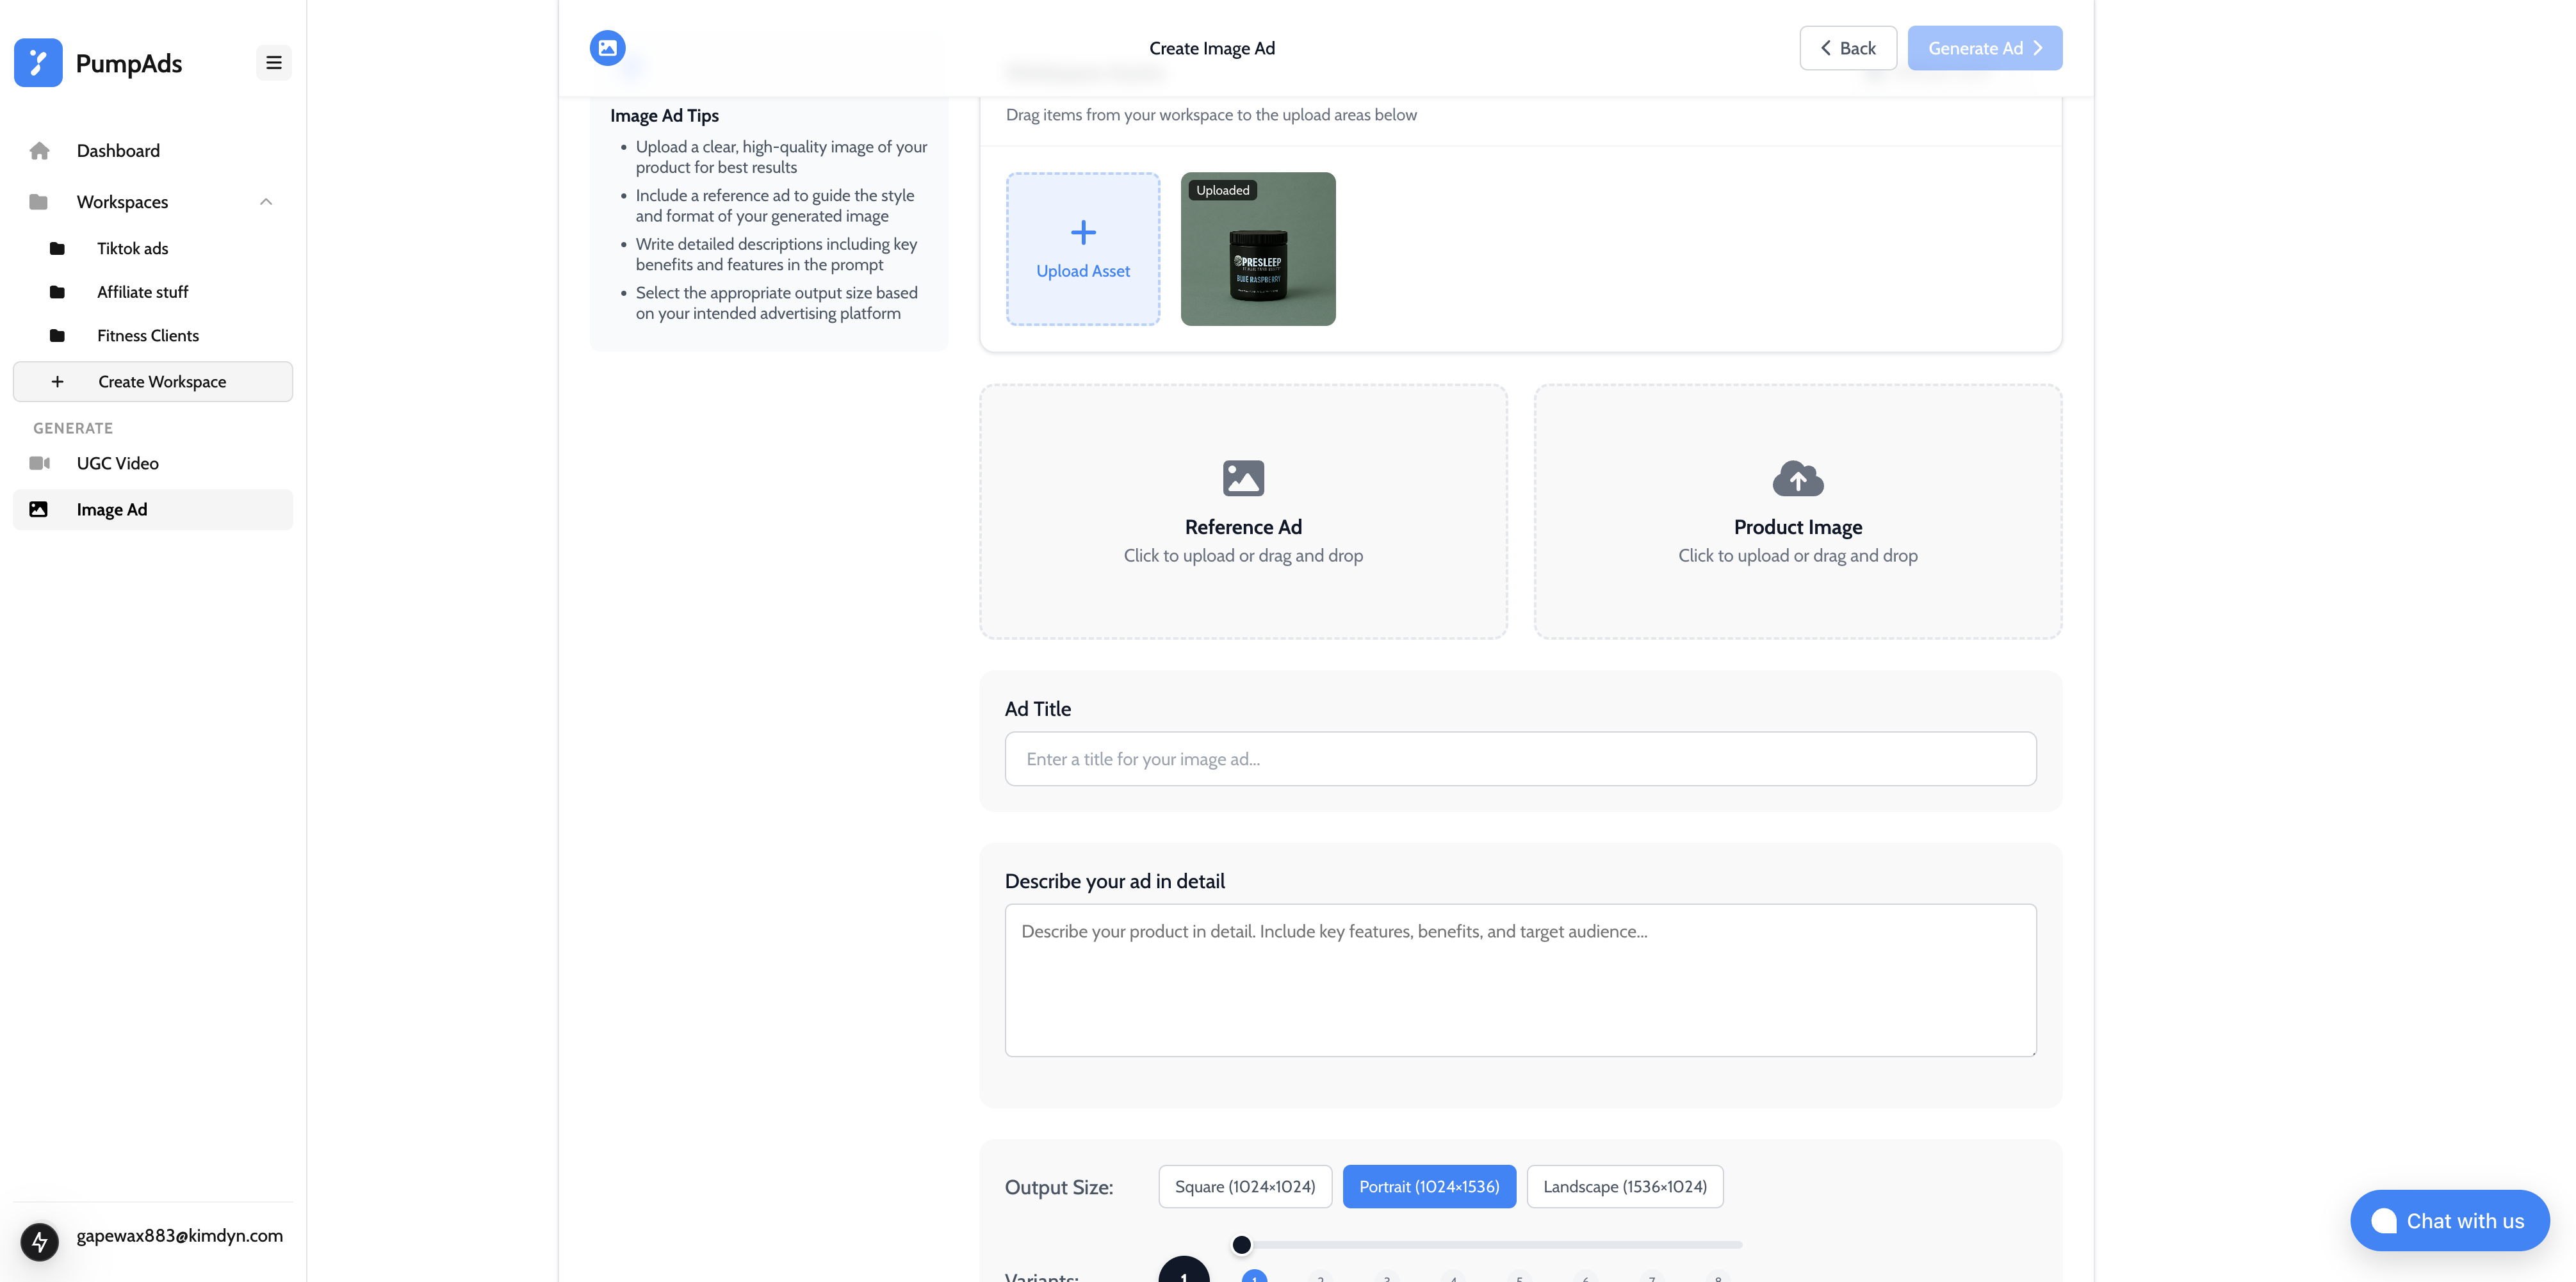Click the UGC Video camera icon
2576x1282 pixels.
click(39, 464)
